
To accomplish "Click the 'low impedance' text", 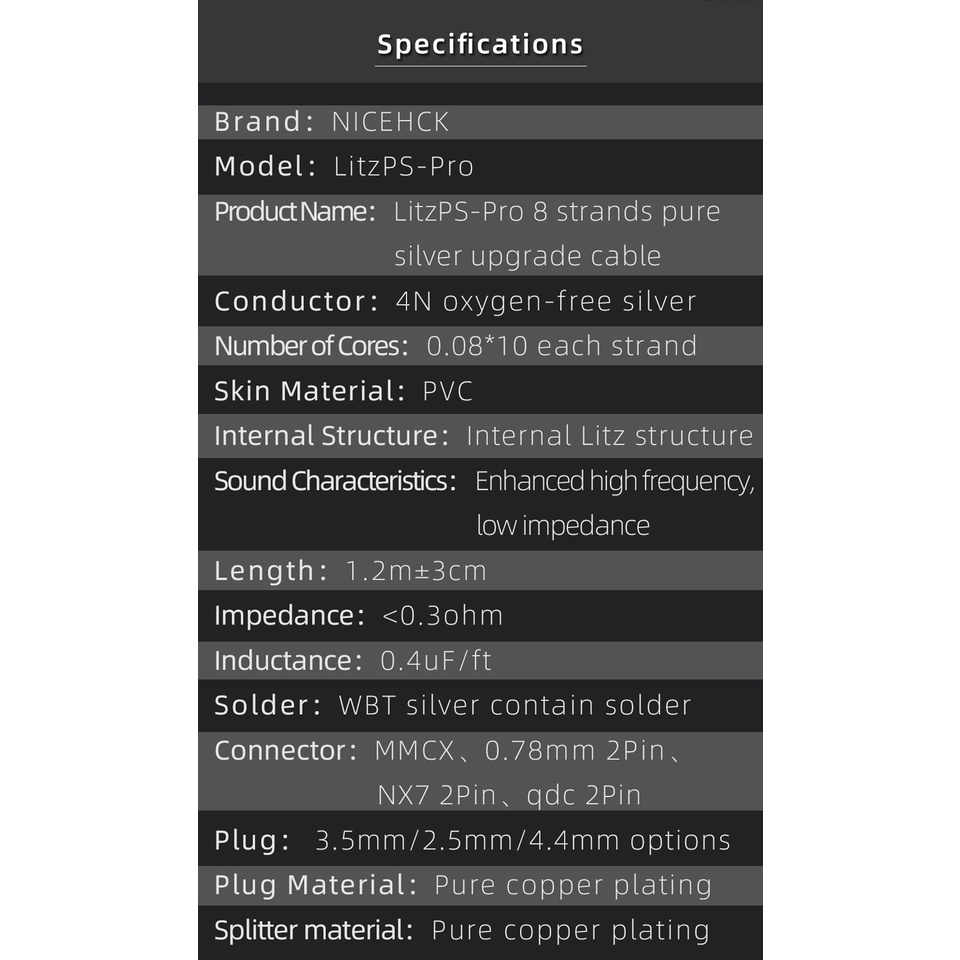I will [562, 526].
